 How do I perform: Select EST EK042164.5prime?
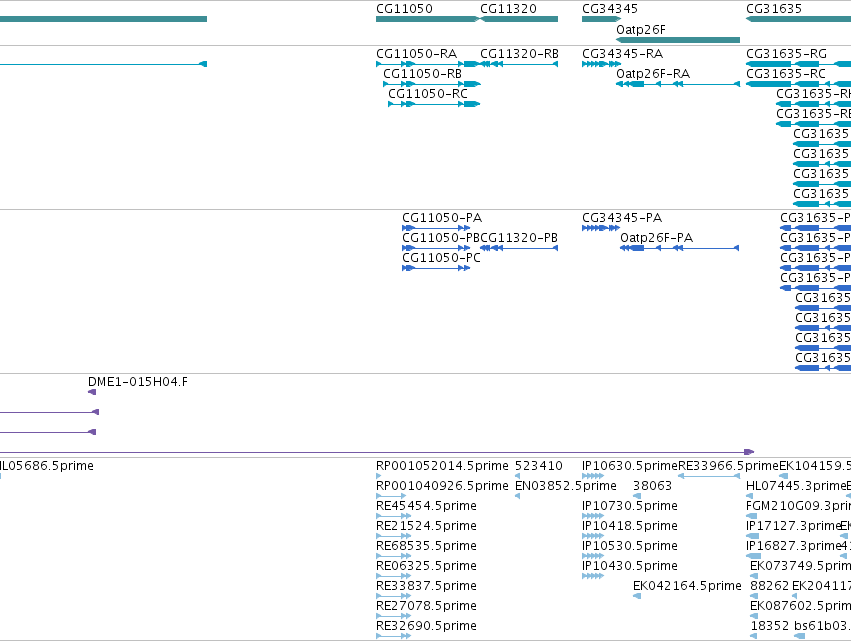tap(637, 596)
